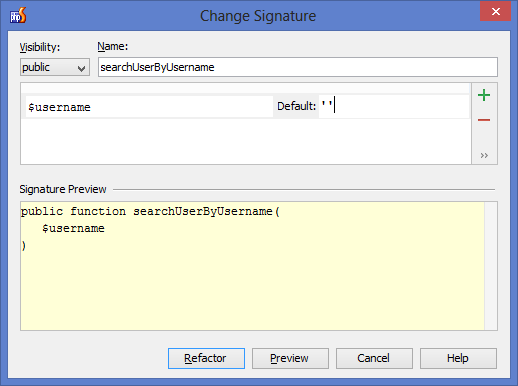518x386 pixels.
Task: Click into the Default value field
Action: click(x=394, y=106)
